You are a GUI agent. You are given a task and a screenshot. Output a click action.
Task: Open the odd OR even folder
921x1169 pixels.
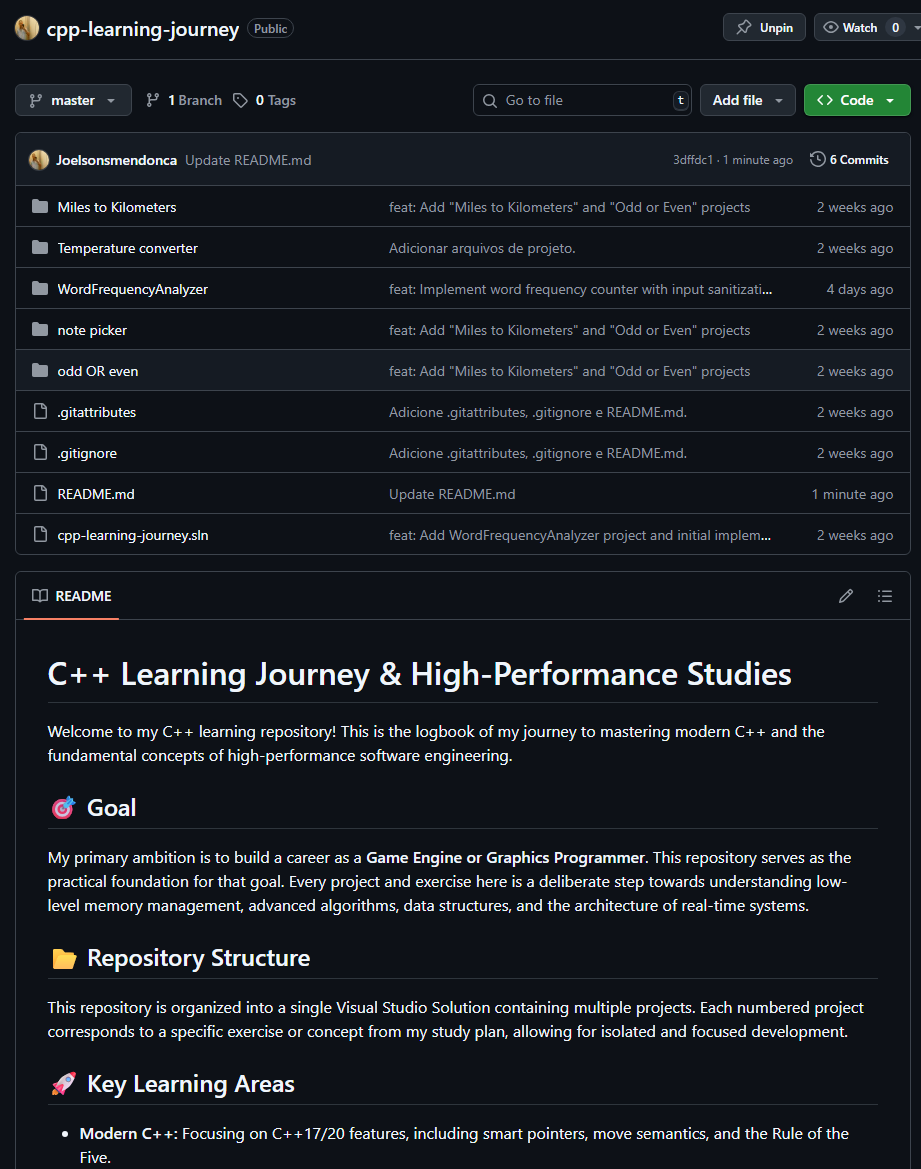point(98,371)
